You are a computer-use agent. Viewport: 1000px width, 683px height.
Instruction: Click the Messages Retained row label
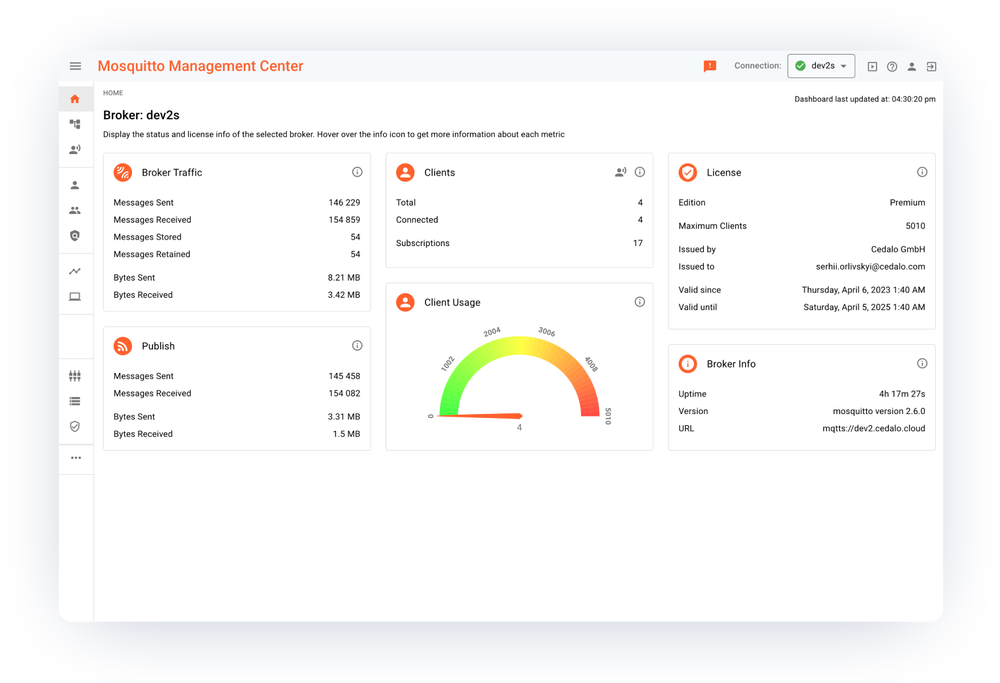click(x=152, y=254)
